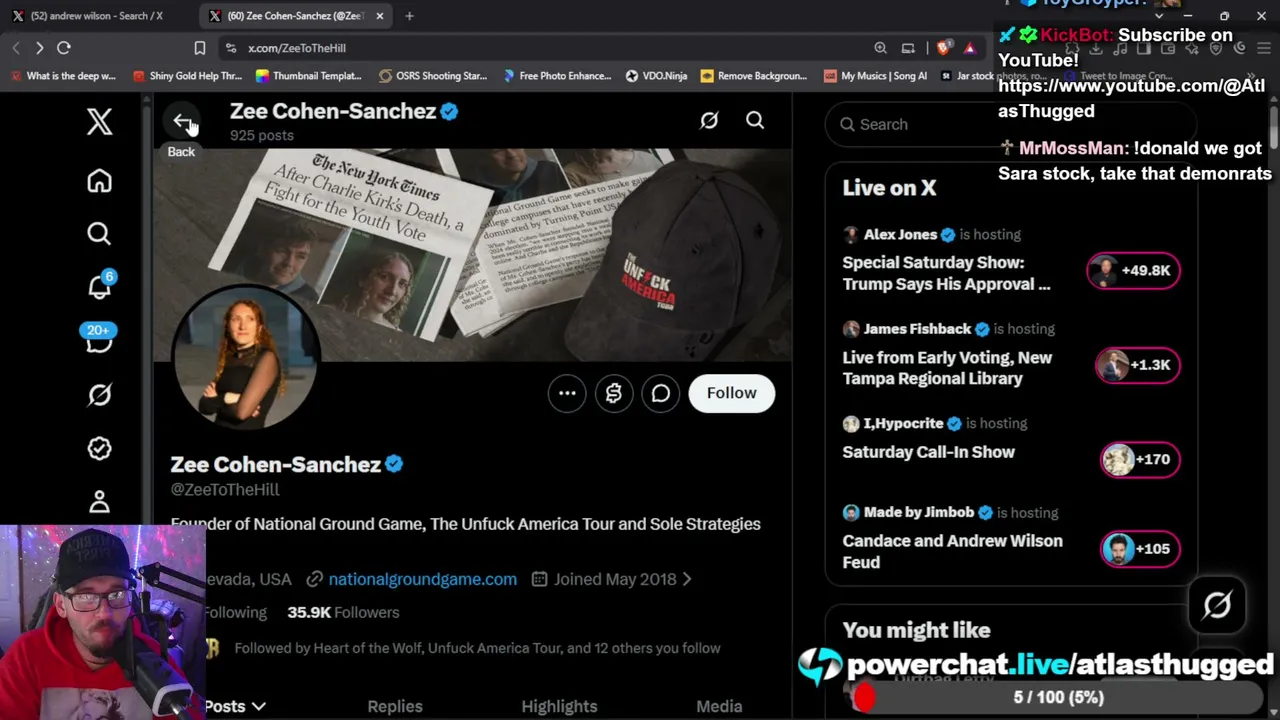Open the Verified checkmark sidebar item
Screen dimensions: 1280x720
point(99,448)
